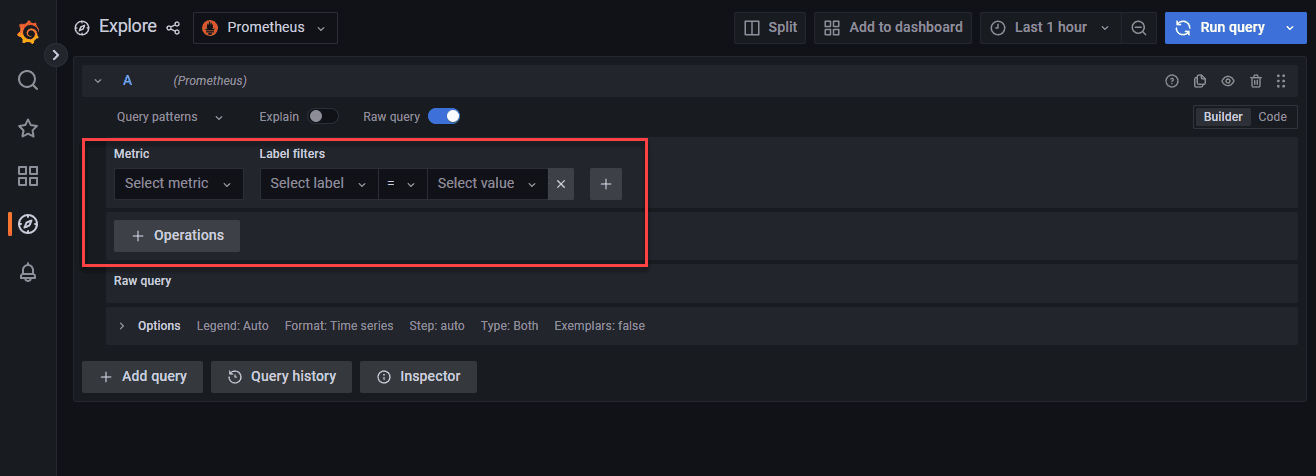Expand the Options section
This screenshot has height=476, width=1316.
[123, 326]
